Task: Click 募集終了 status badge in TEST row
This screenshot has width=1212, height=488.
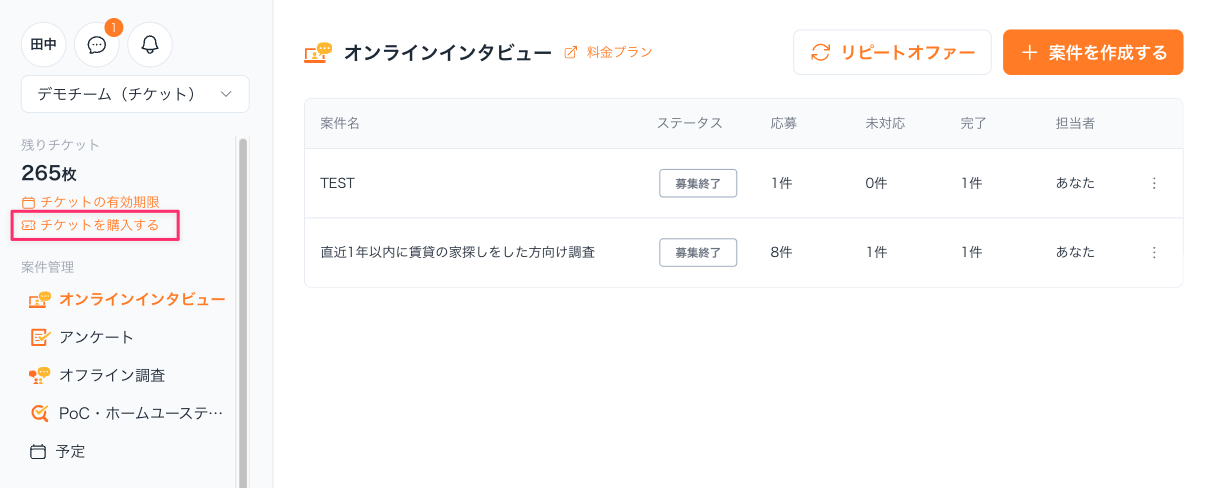Action: coord(698,183)
